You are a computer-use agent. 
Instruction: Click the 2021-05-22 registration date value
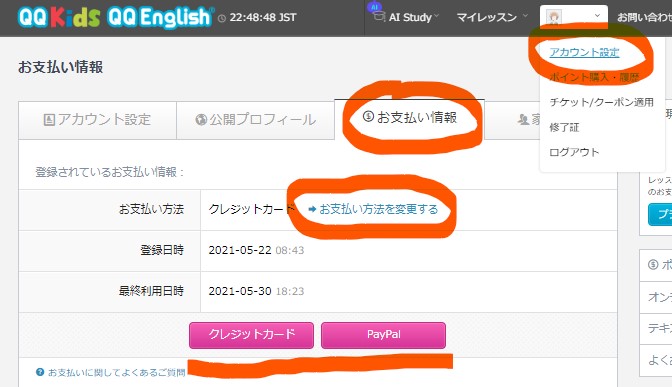(240, 250)
